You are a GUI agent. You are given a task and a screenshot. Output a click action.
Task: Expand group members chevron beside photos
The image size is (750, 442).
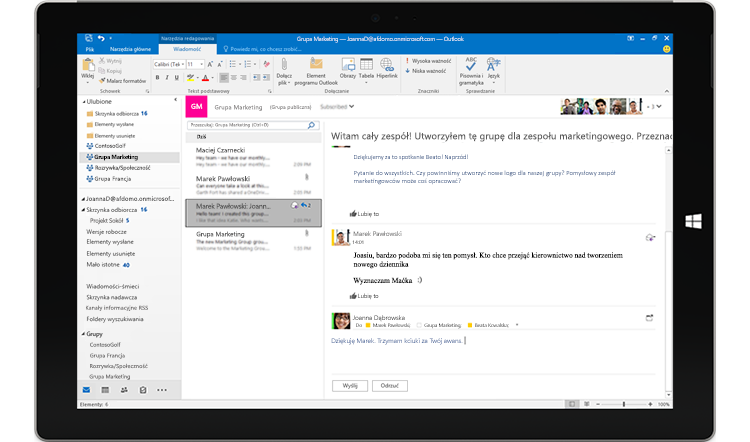[659, 106]
